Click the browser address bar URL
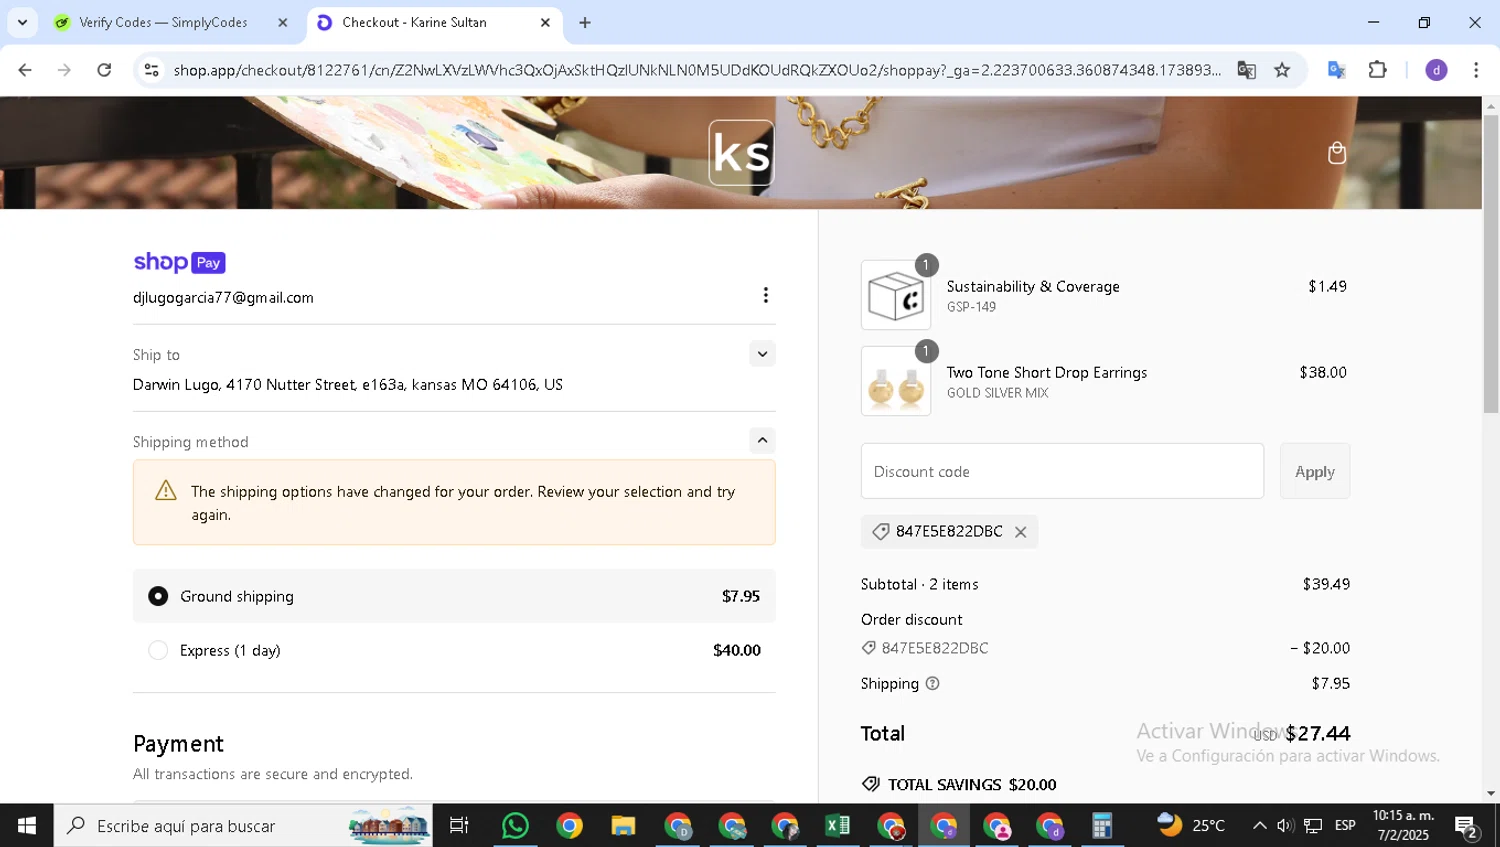 coord(697,70)
